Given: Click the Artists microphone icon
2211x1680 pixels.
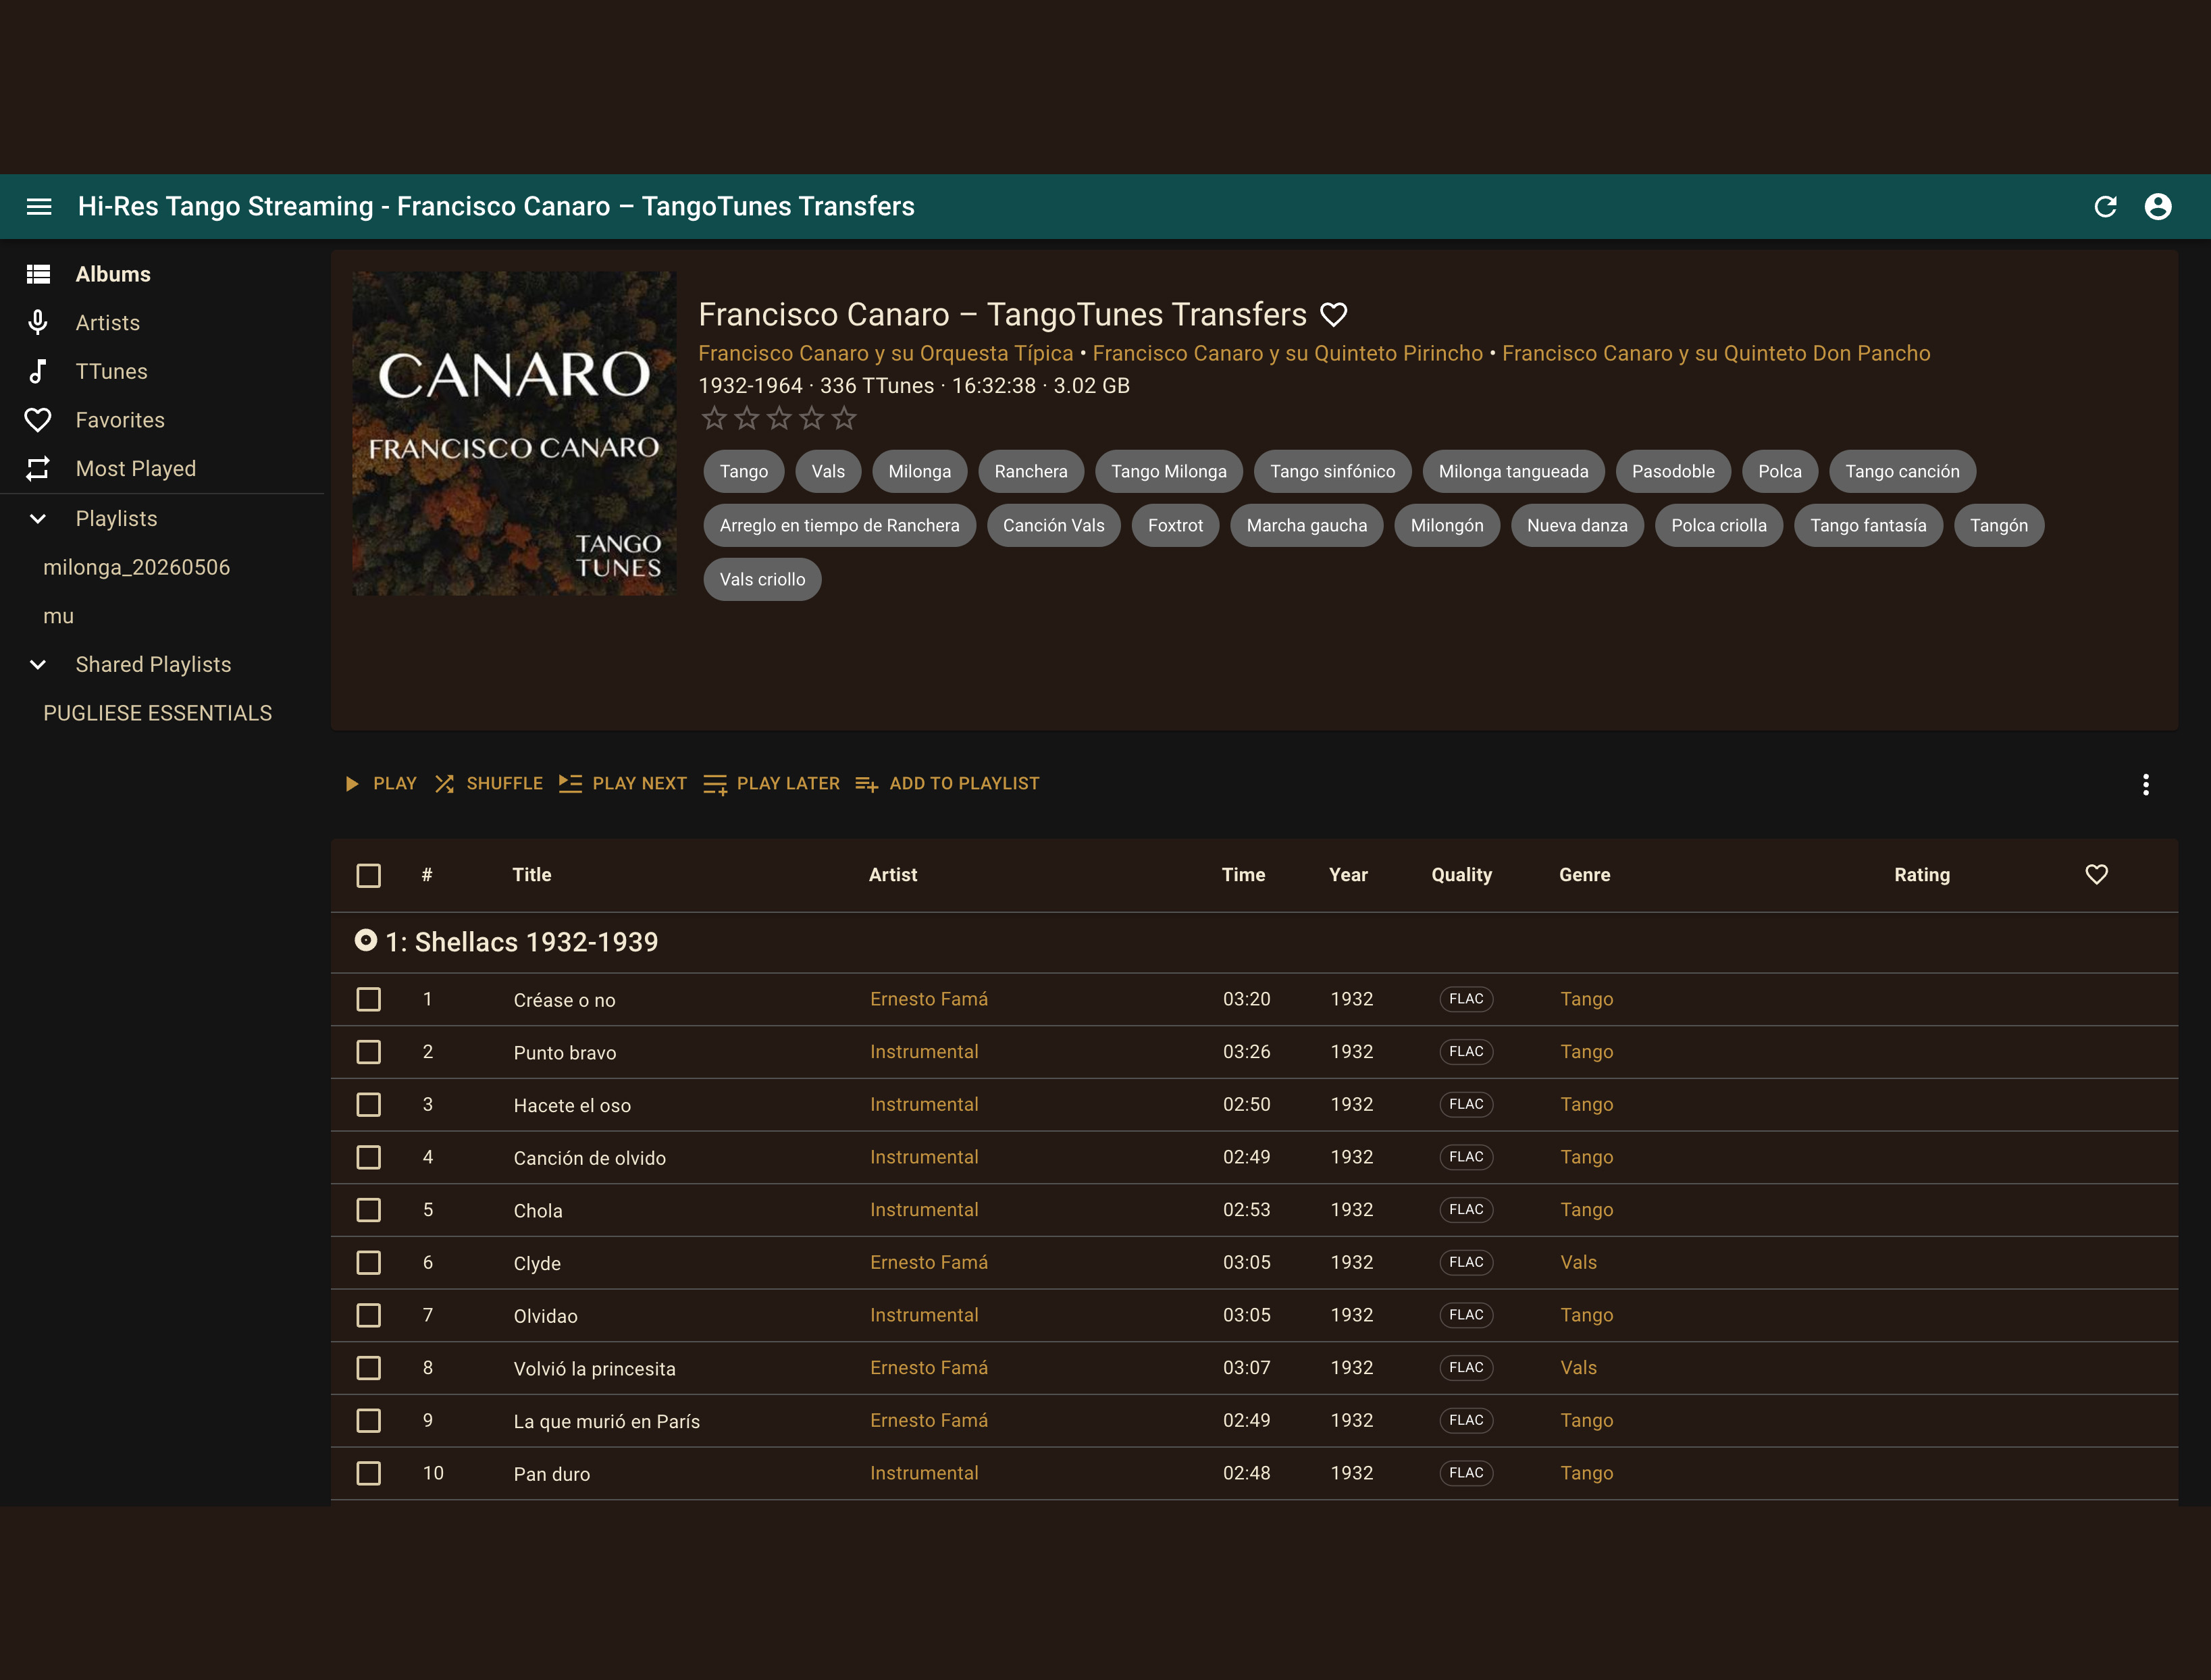Looking at the screenshot, I should pyautogui.click(x=38, y=322).
